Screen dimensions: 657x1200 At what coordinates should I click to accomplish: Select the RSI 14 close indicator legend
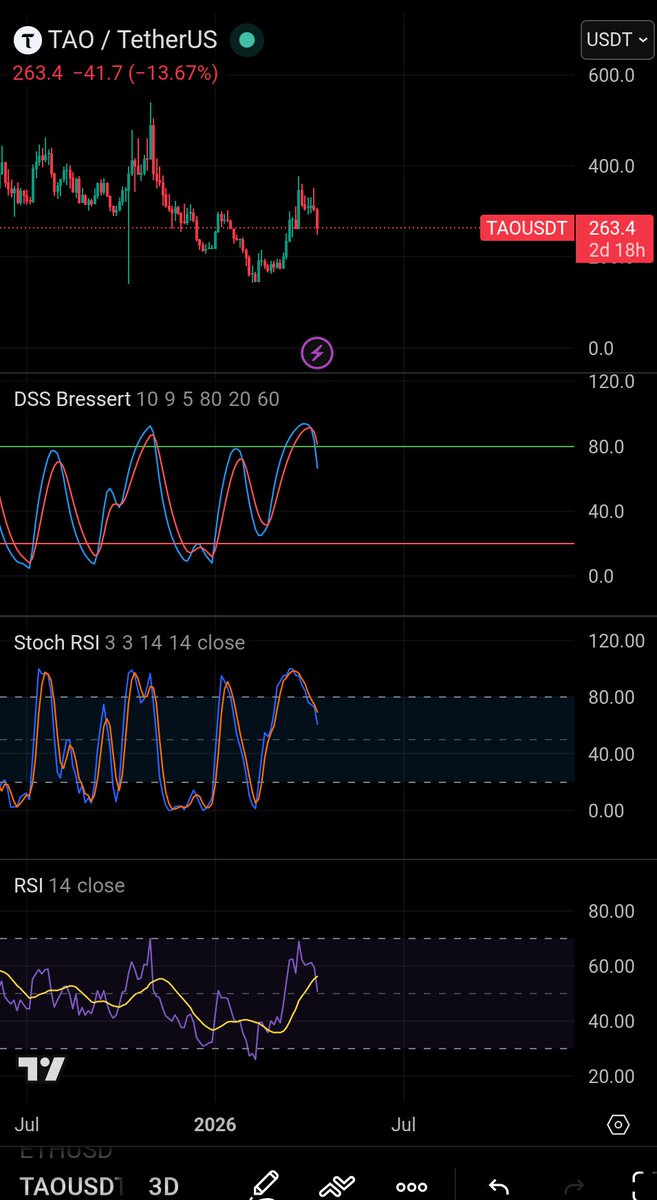(69, 885)
